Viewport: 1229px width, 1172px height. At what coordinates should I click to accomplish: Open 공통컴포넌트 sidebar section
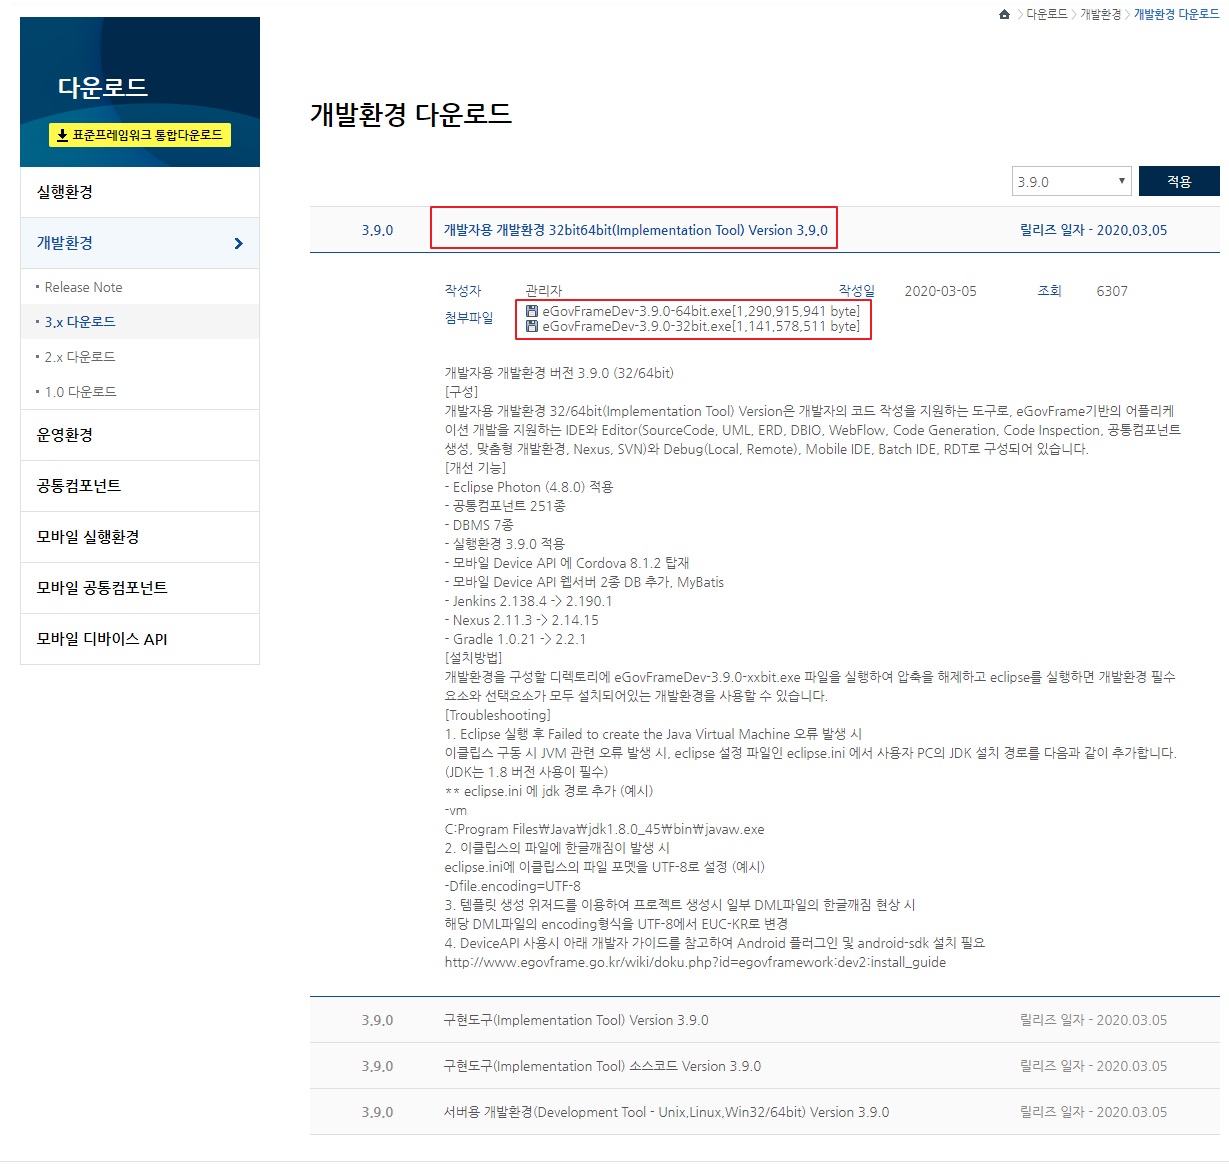point(79,486)
